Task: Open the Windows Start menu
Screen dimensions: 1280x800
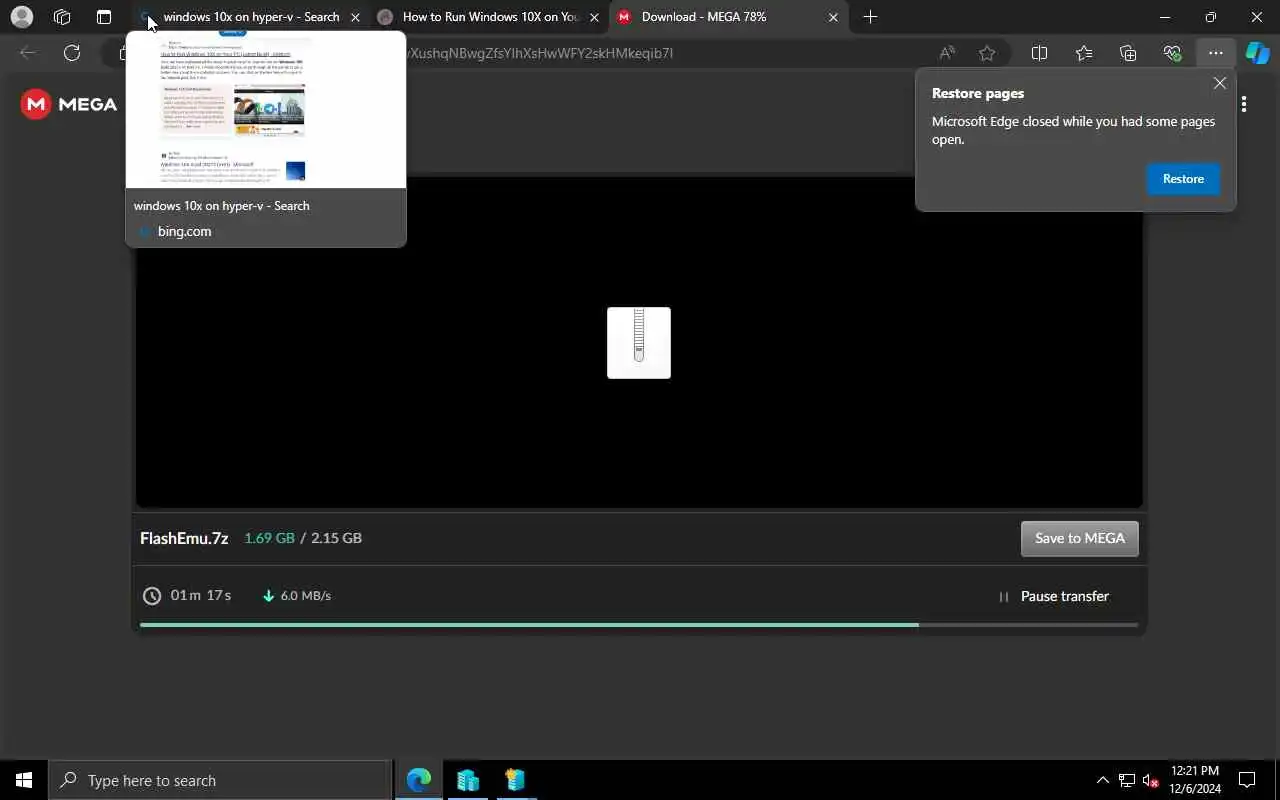Action: pos(24,780)
